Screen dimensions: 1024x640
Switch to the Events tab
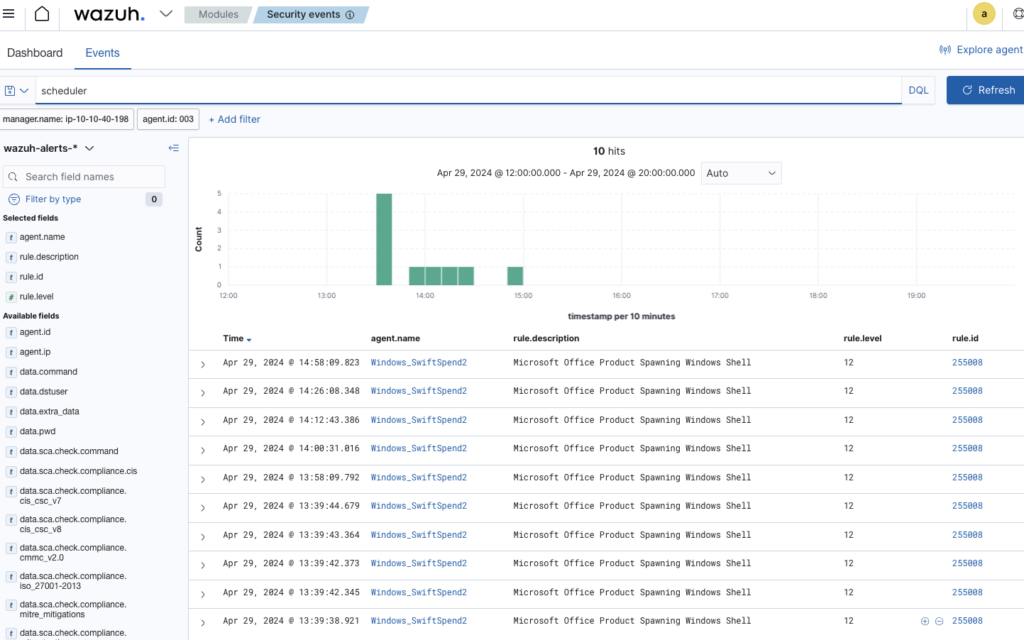click(103, 53)
